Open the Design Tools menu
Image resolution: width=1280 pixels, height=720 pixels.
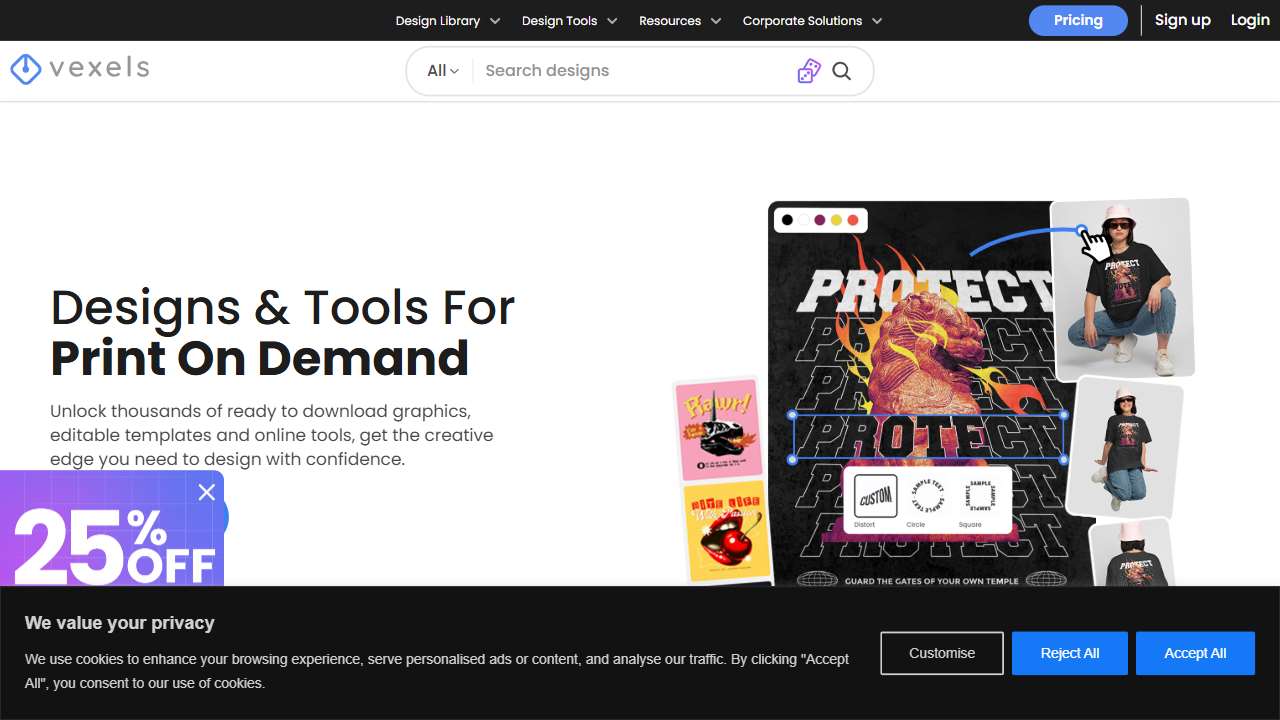[569, 21]
